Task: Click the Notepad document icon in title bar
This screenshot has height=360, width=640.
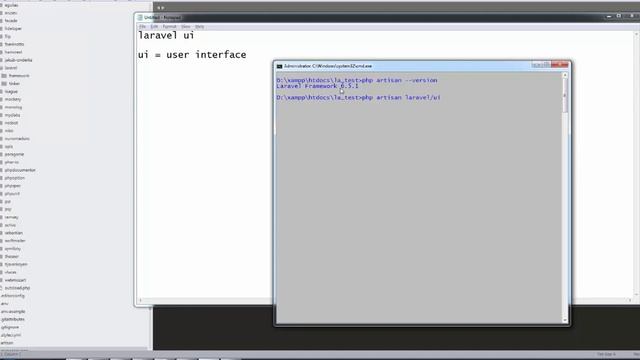Action: [140, 18]
